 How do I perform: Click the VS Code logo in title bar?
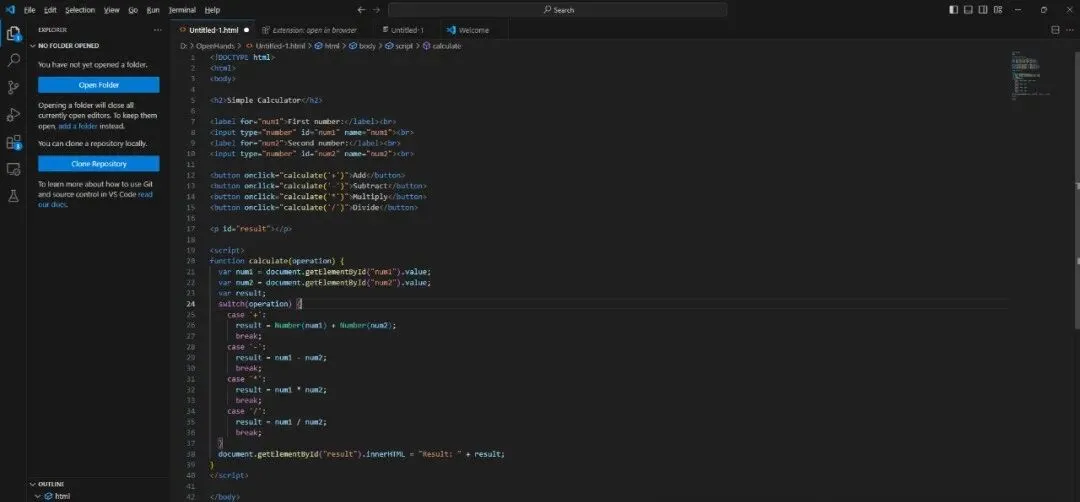point(10,10)
